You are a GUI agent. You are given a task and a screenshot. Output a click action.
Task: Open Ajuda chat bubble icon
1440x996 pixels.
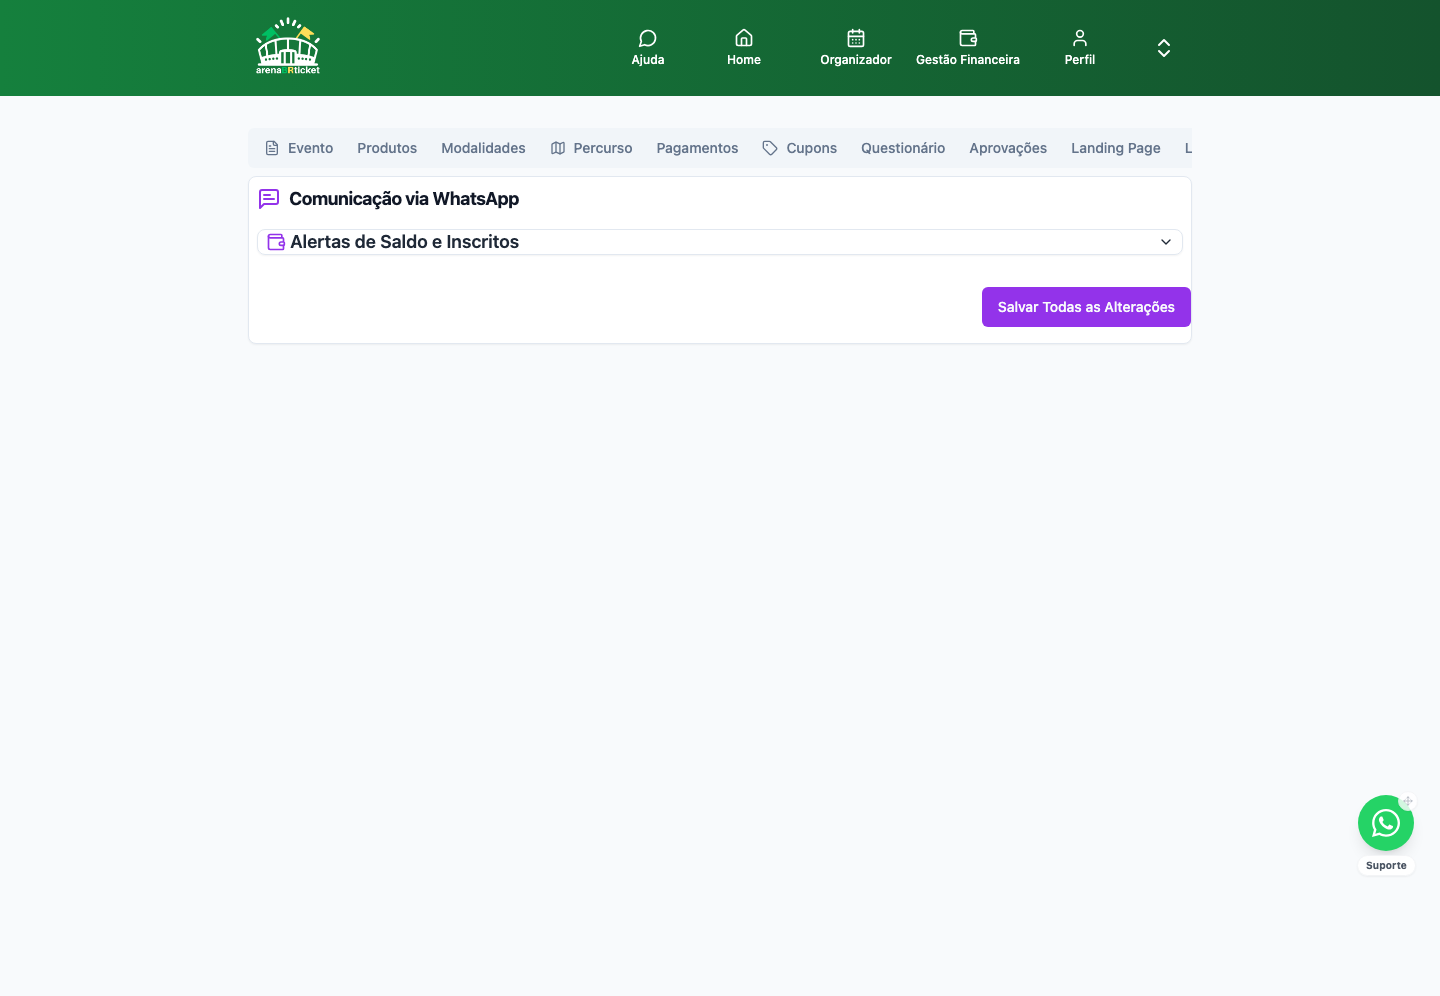648,38
